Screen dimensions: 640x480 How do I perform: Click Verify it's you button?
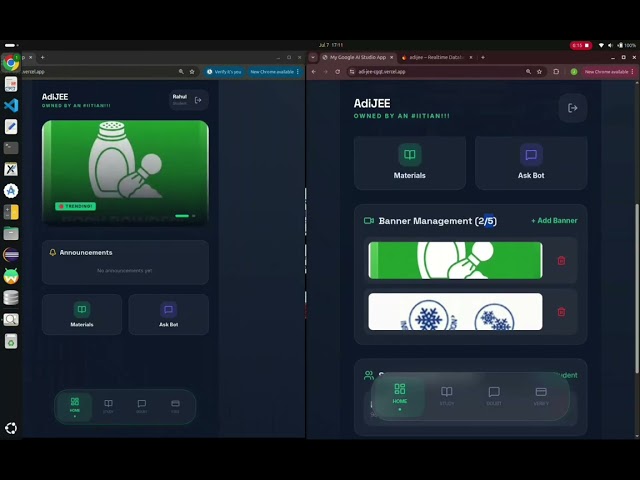tap(224, 72)
